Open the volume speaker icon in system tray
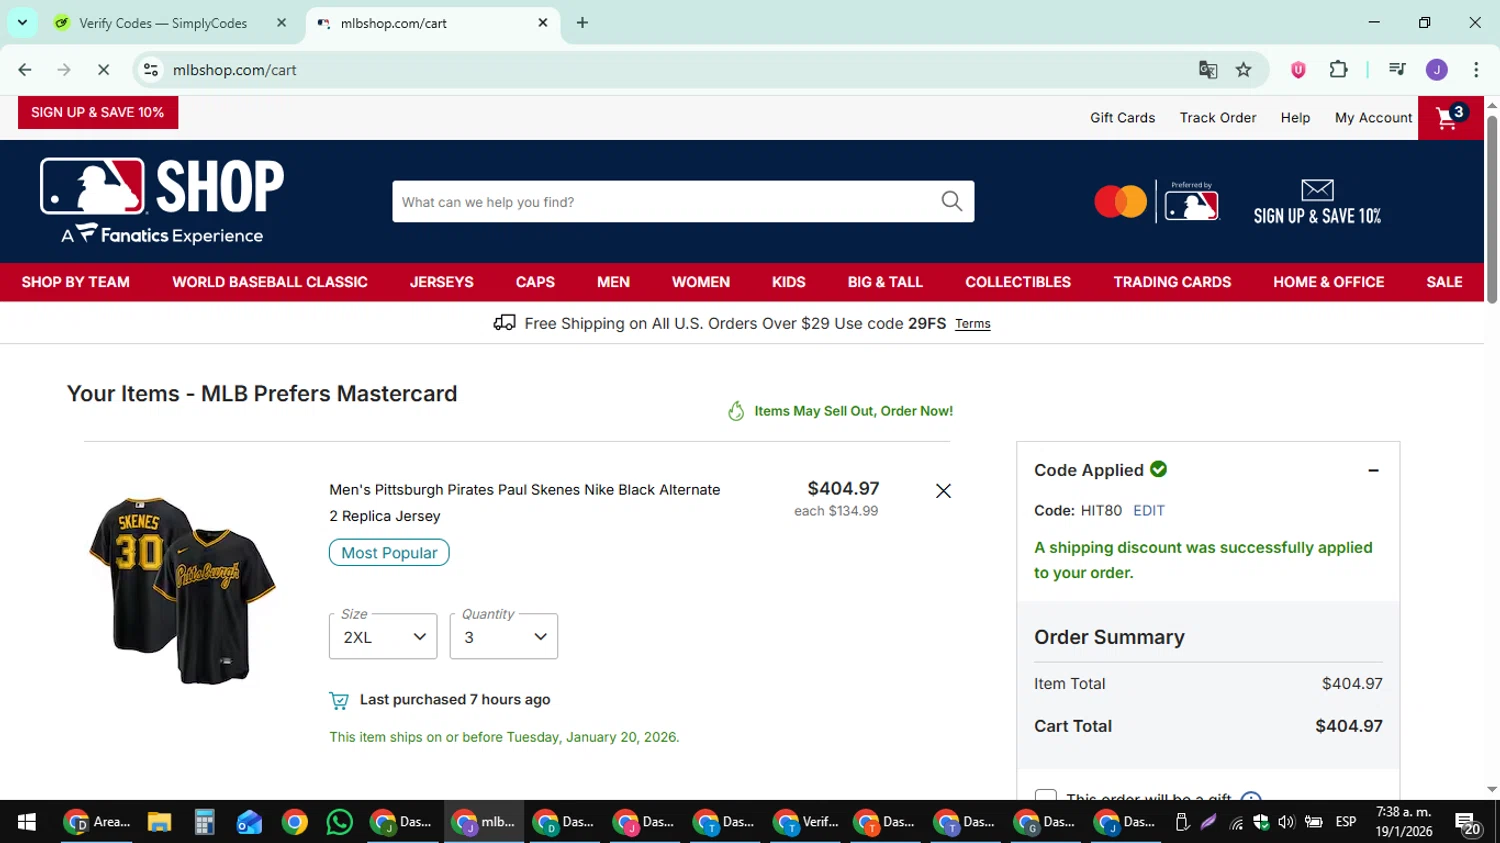This screenshot has height=843, width=1500. point(1286,822)
